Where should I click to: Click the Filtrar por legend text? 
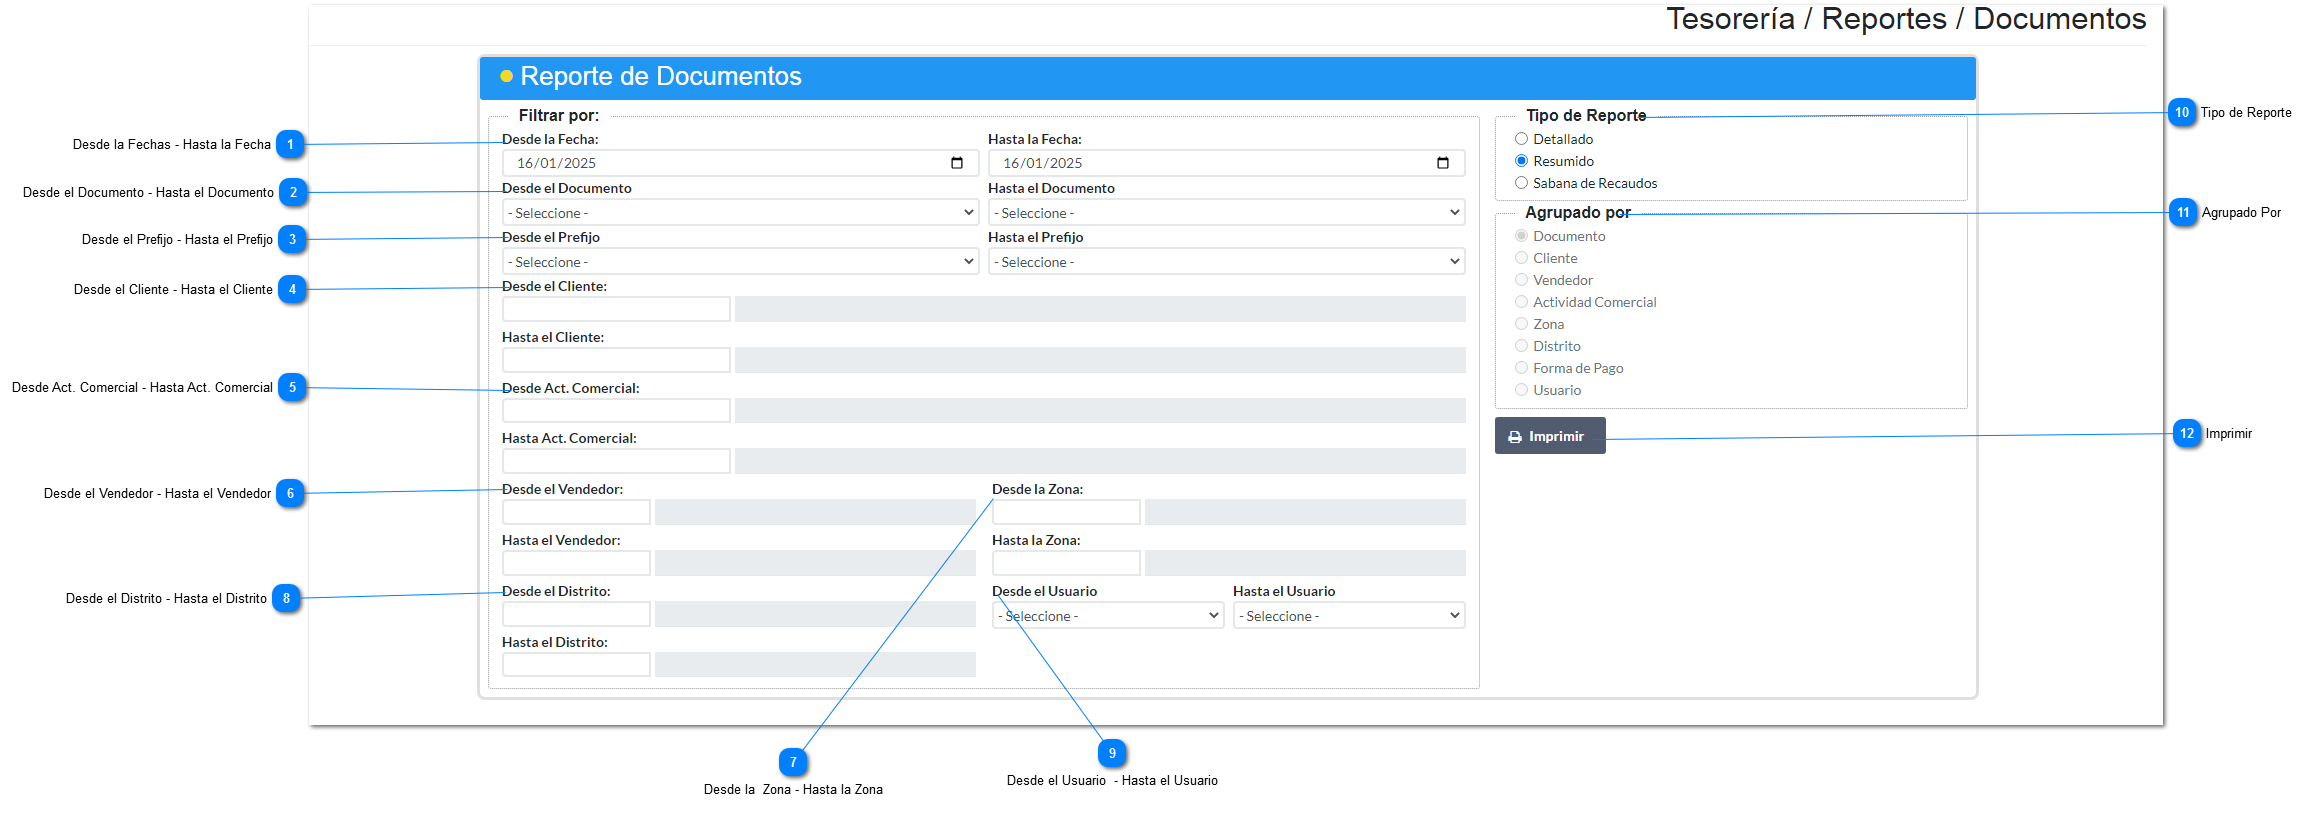(559, 115)
